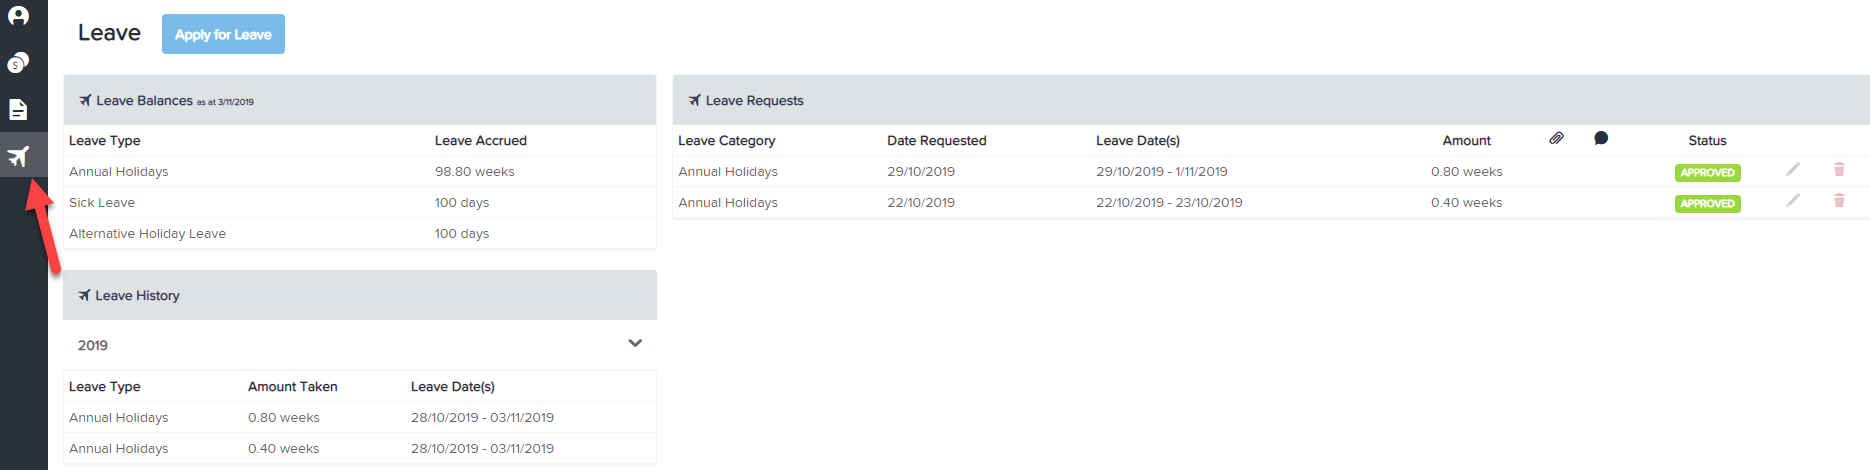Edit the 29/10/2019 leave request
The width and height of the screenshot is (1870, 470).
point(1793,170)
